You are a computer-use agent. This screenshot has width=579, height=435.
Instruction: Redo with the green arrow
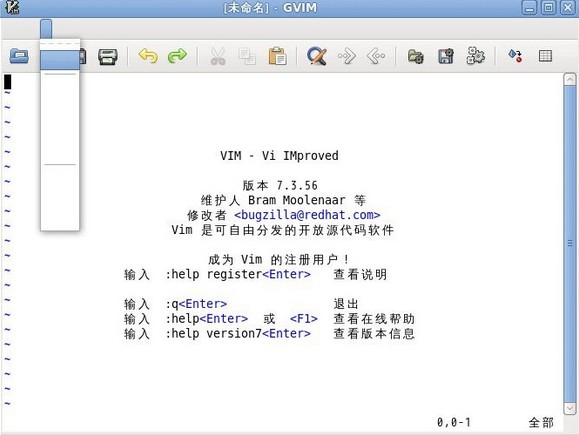click(177, 56)
